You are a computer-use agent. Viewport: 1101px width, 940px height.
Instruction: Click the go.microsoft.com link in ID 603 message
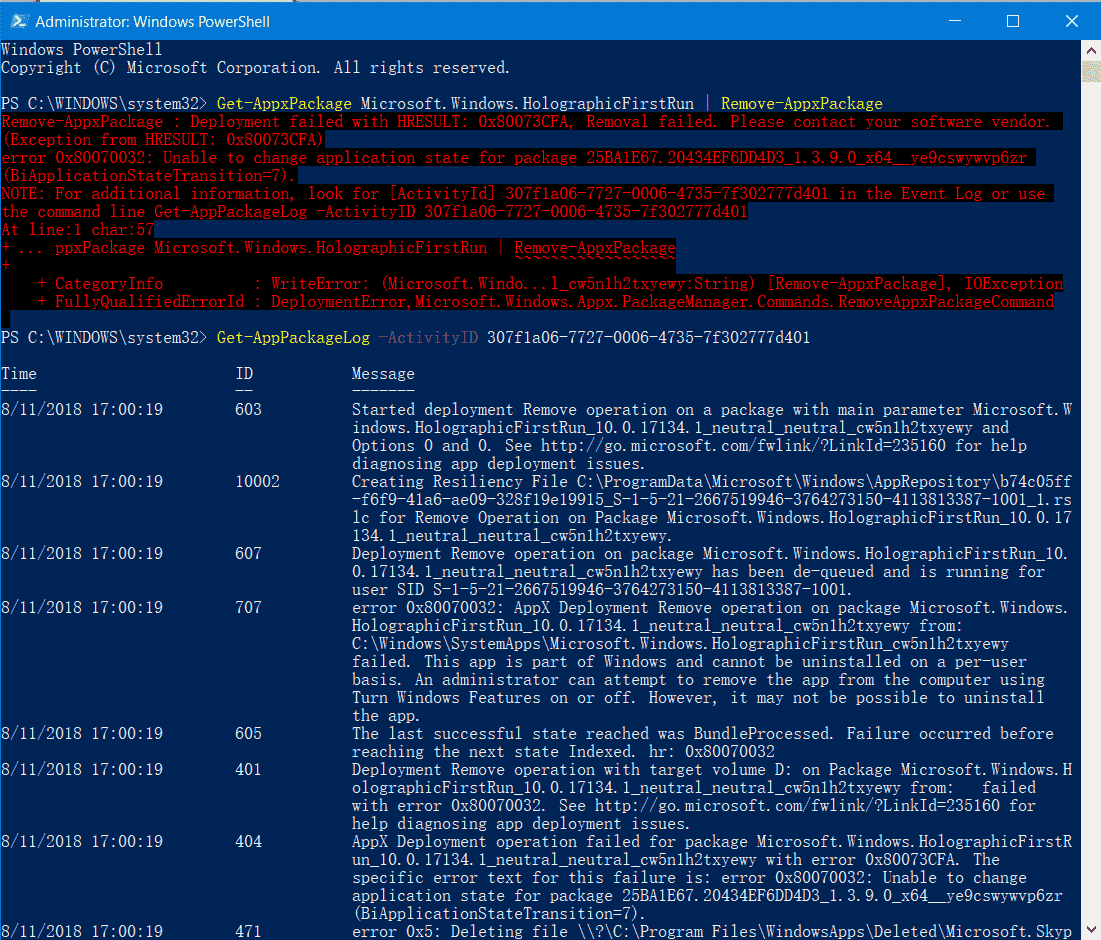744,446
